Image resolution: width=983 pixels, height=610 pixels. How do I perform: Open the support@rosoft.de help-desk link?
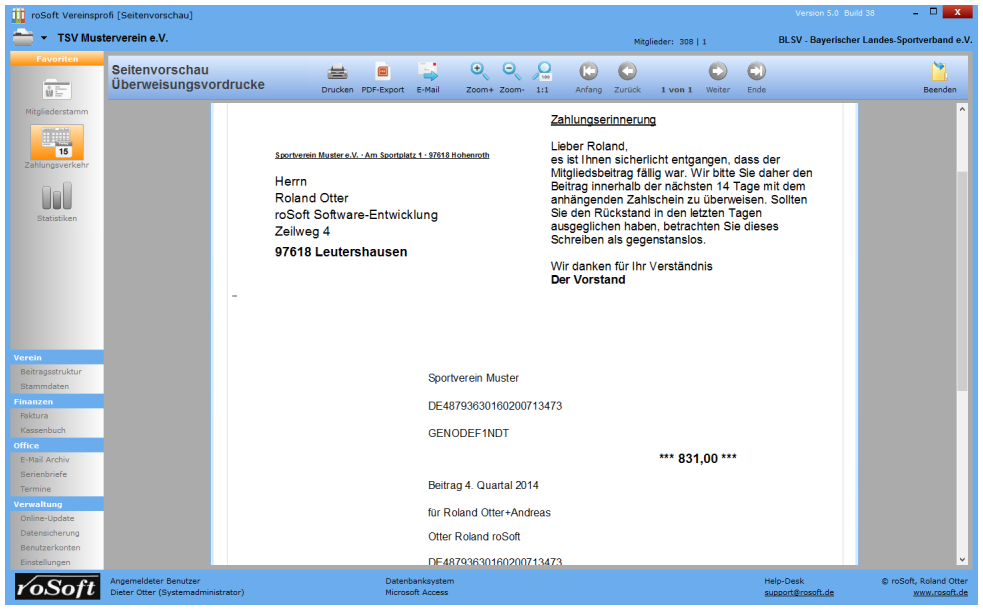click(799, 592)
